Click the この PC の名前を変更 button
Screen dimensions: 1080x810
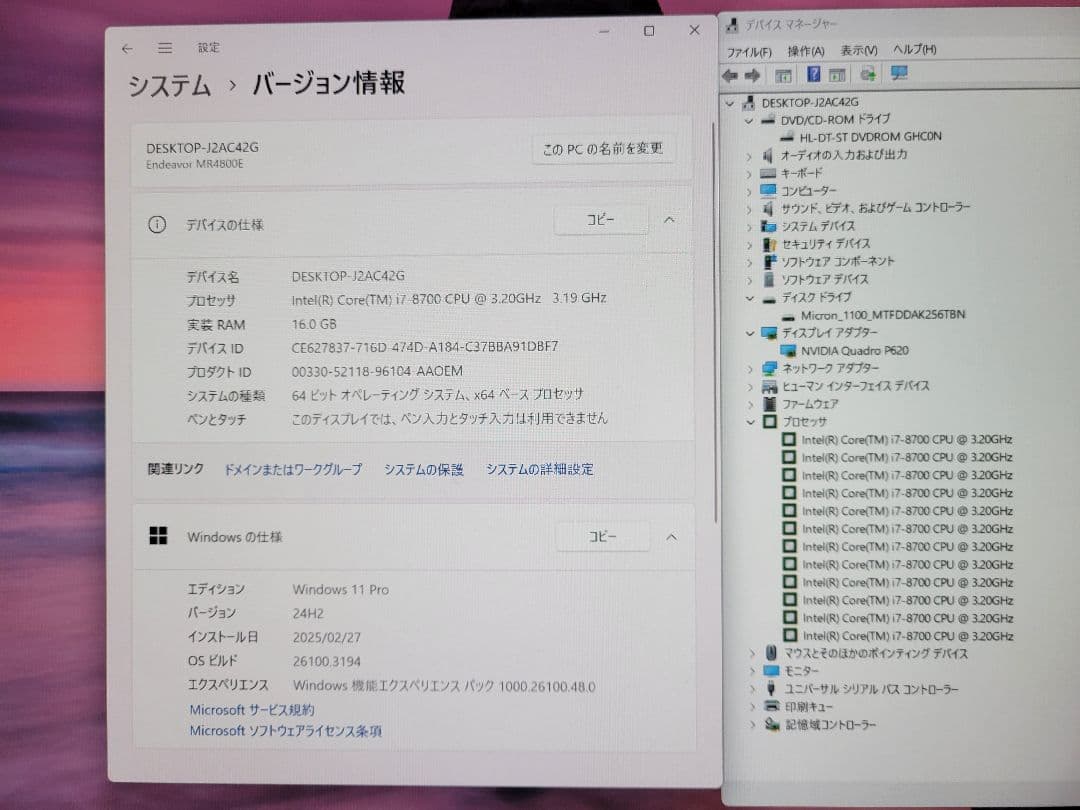pos(603,147)
